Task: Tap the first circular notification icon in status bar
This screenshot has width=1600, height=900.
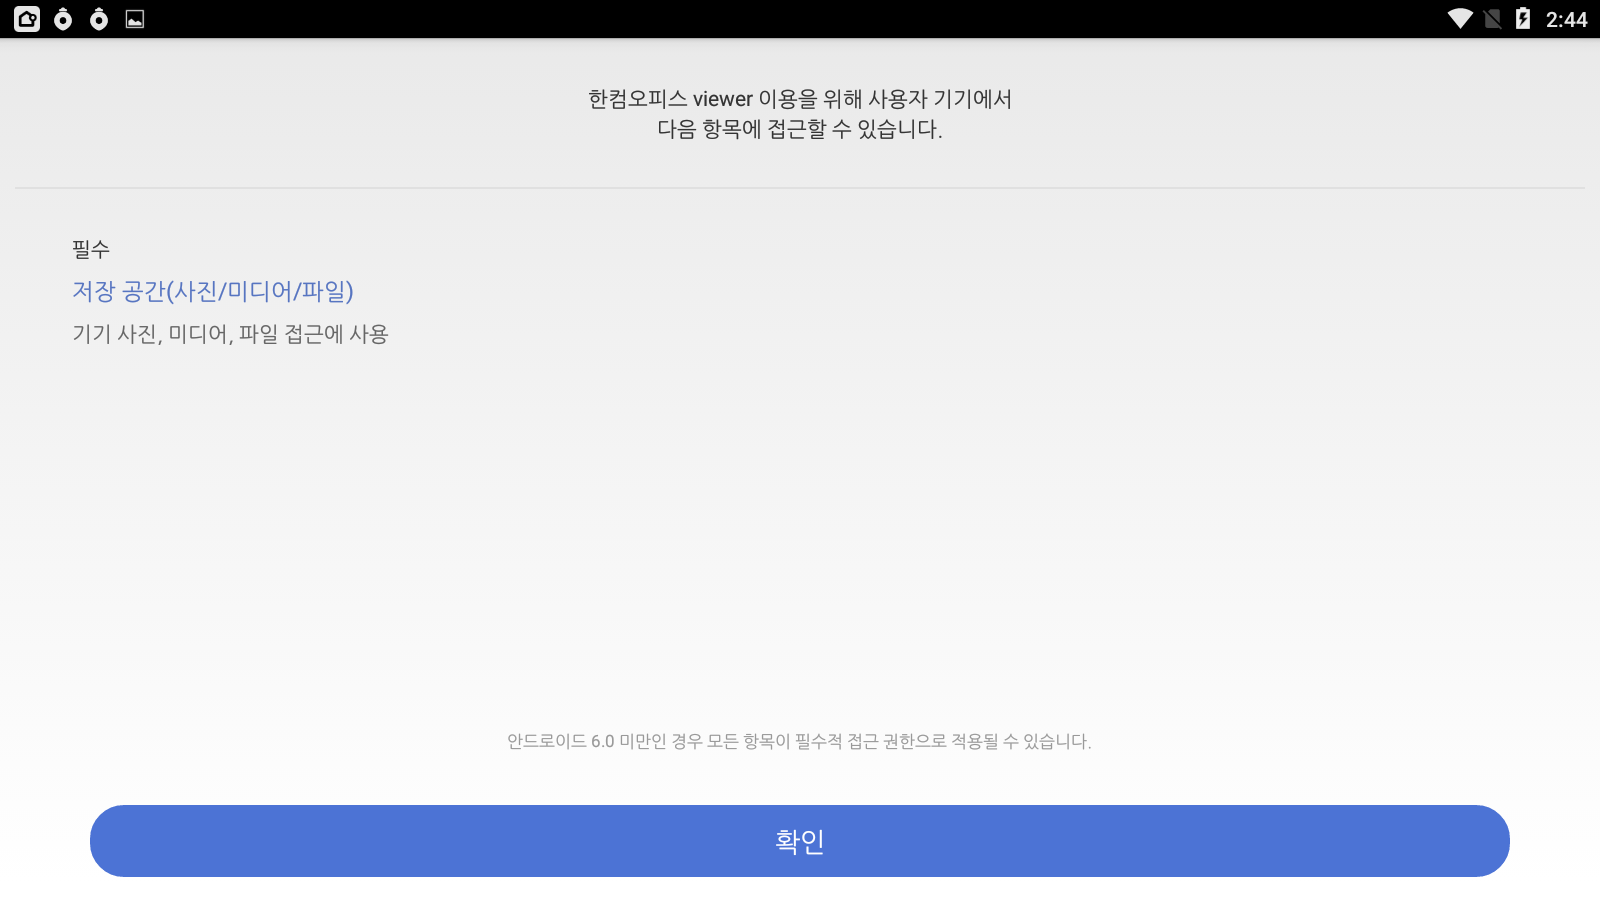Action: (63, 19)
